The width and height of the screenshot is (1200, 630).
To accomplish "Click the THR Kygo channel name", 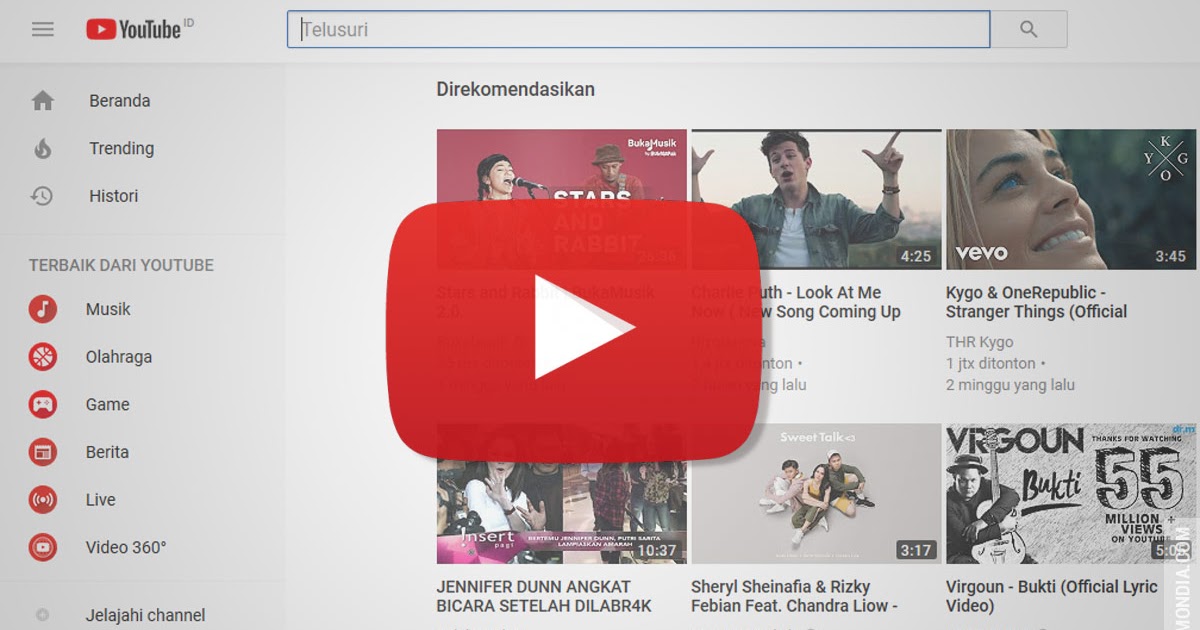I will tap(980, 342).
